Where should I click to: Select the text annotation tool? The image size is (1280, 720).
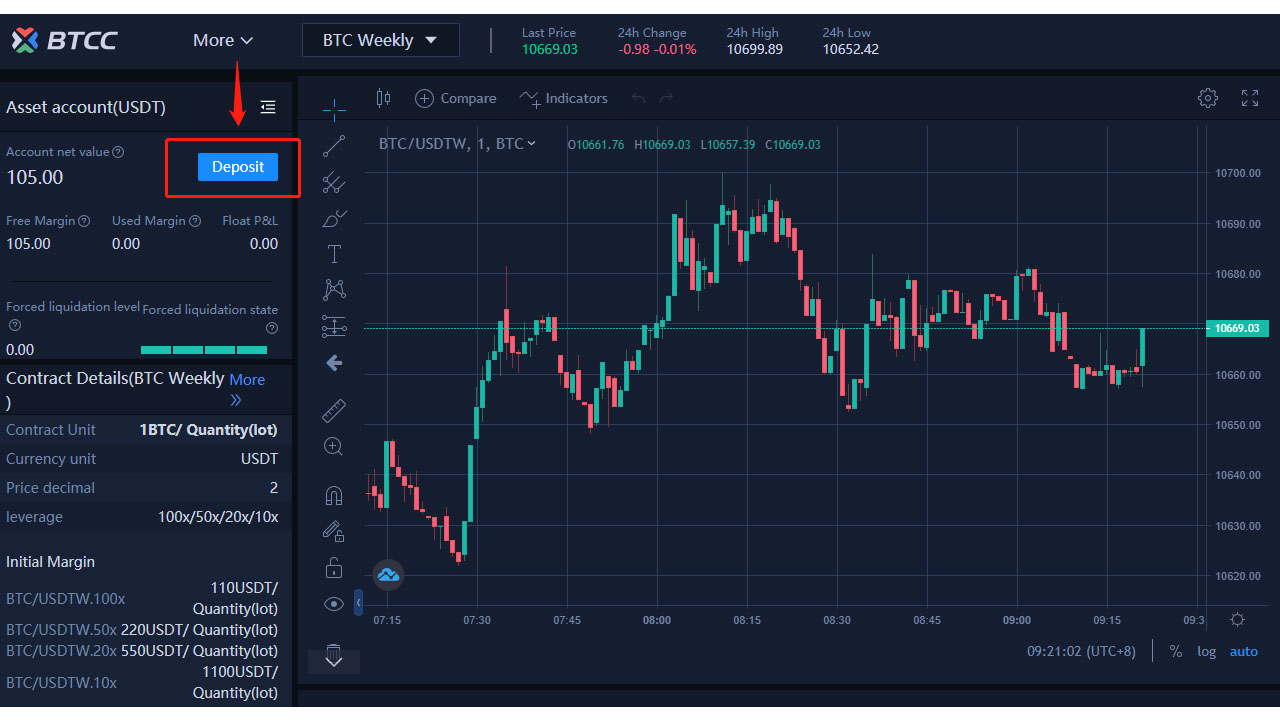pos(334,254)
